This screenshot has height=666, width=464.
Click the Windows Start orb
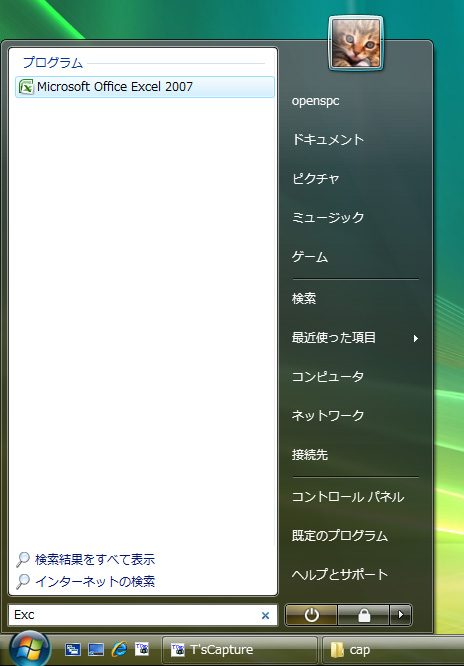pyautogui.click(x=30, y=649)
